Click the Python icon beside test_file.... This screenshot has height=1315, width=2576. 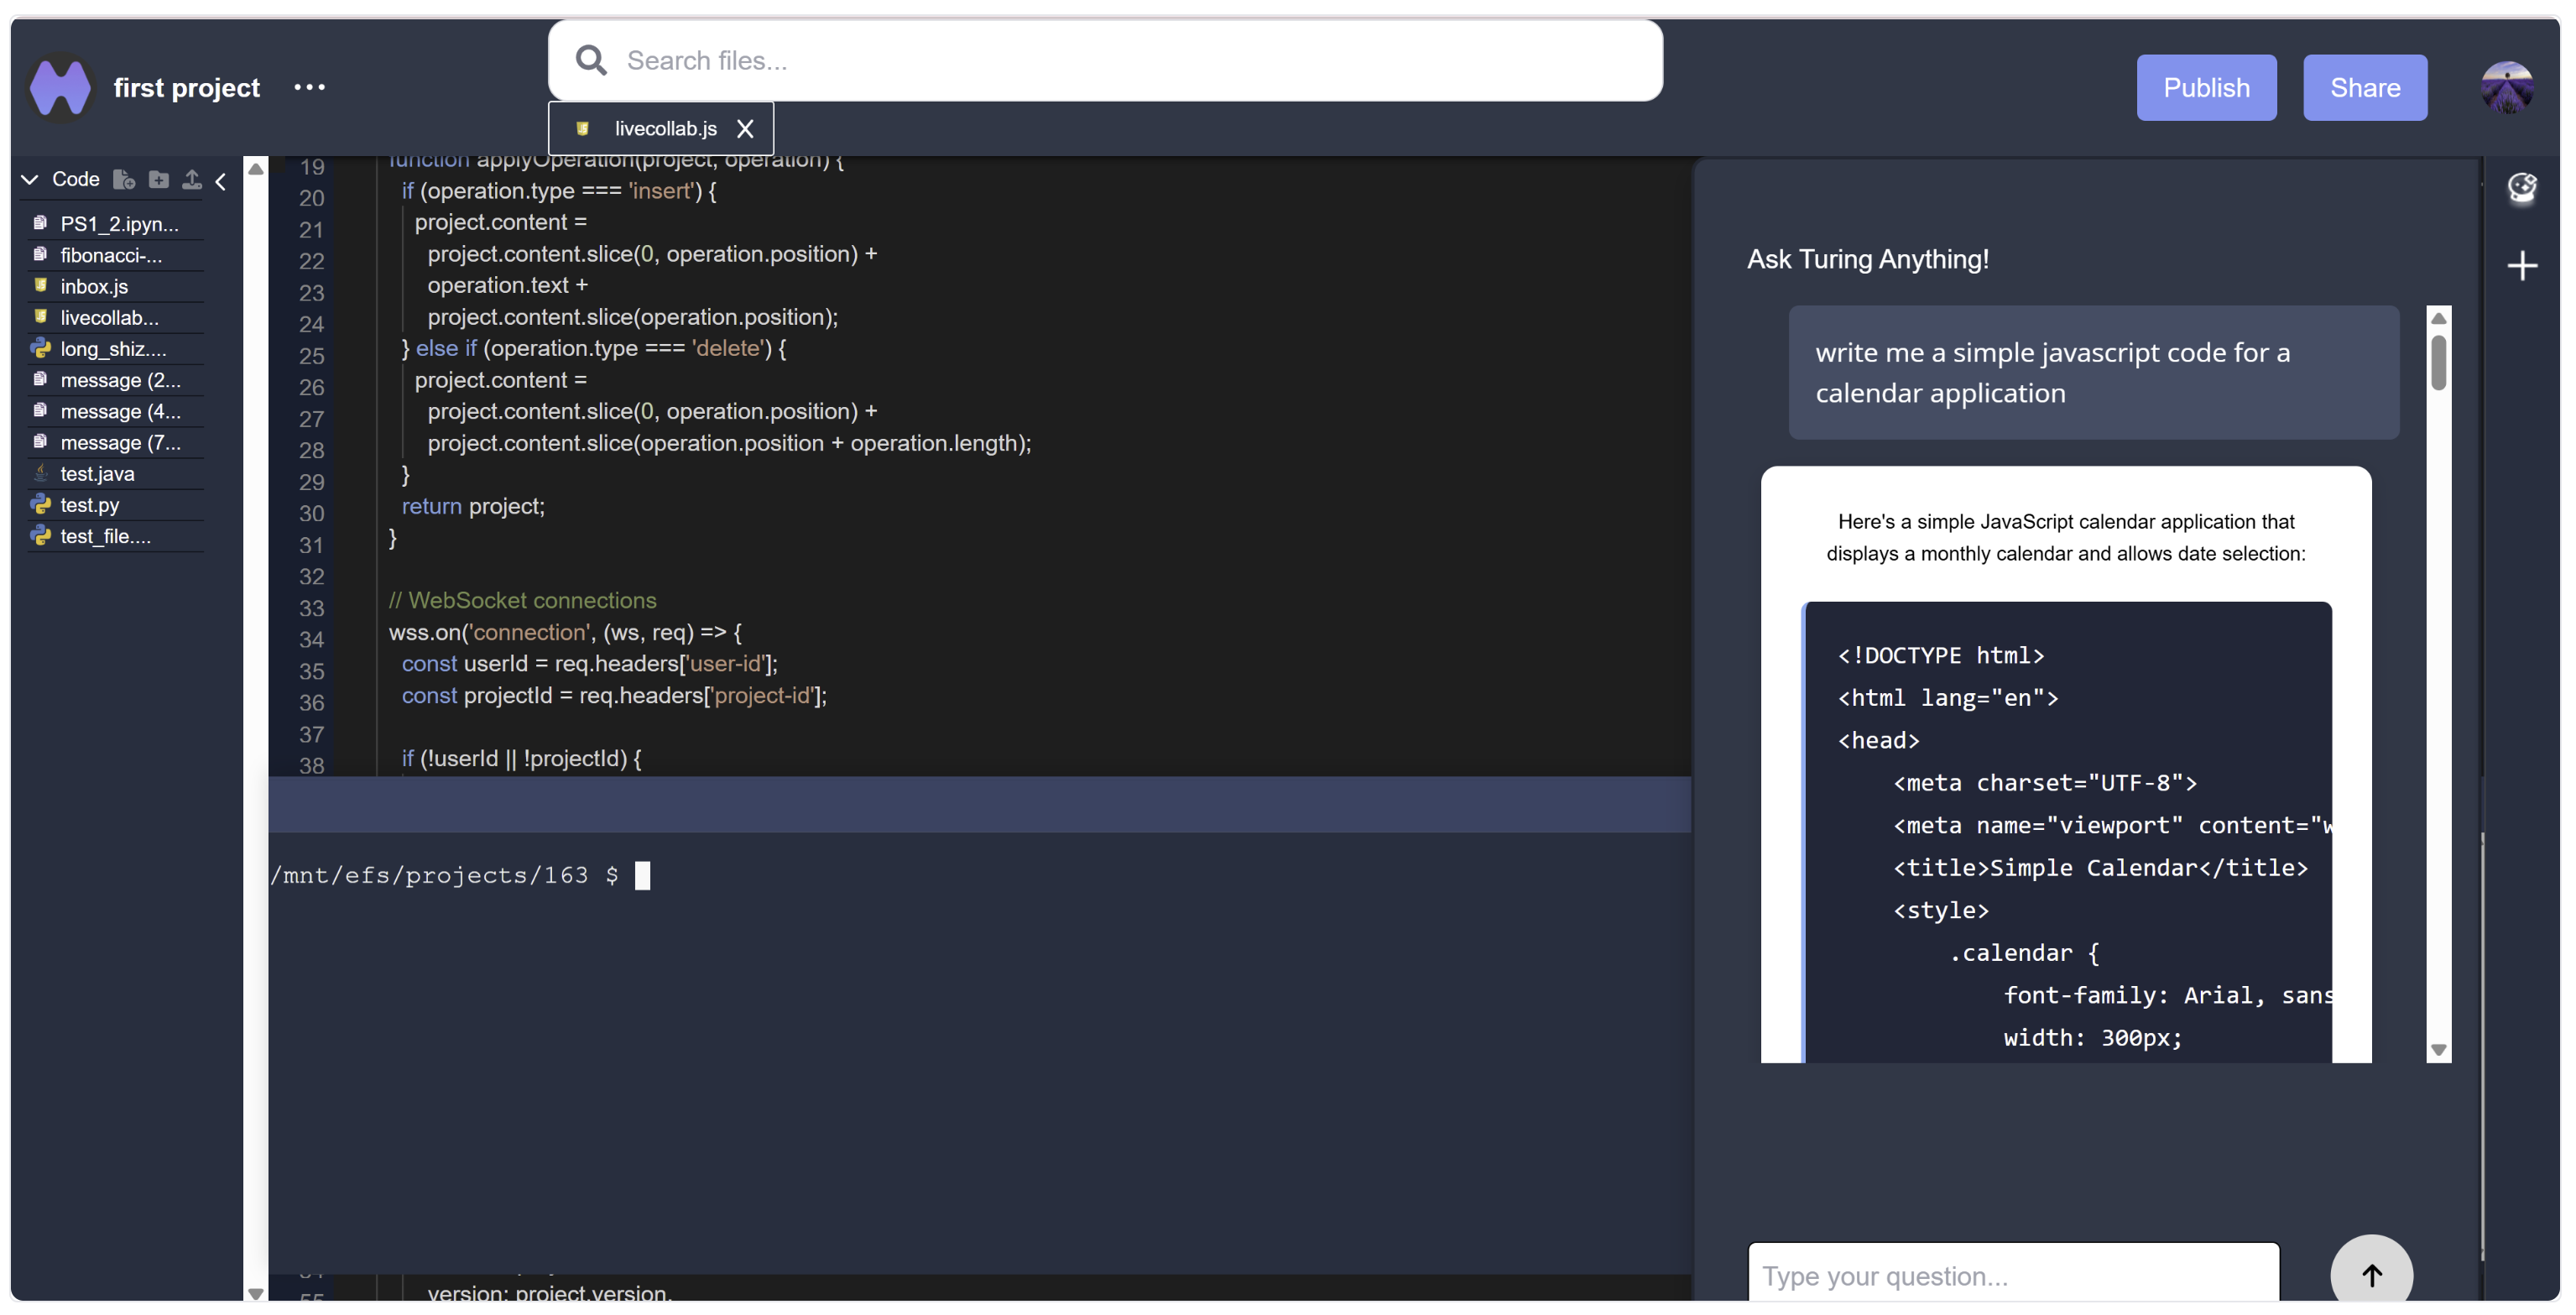point(40,535)
